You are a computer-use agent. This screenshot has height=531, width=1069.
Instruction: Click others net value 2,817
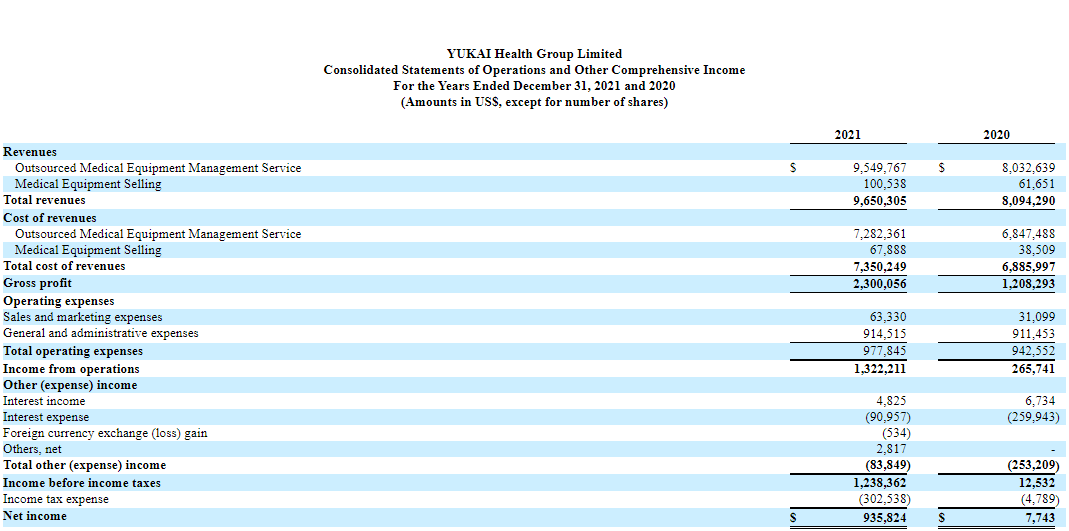(893, 449)
